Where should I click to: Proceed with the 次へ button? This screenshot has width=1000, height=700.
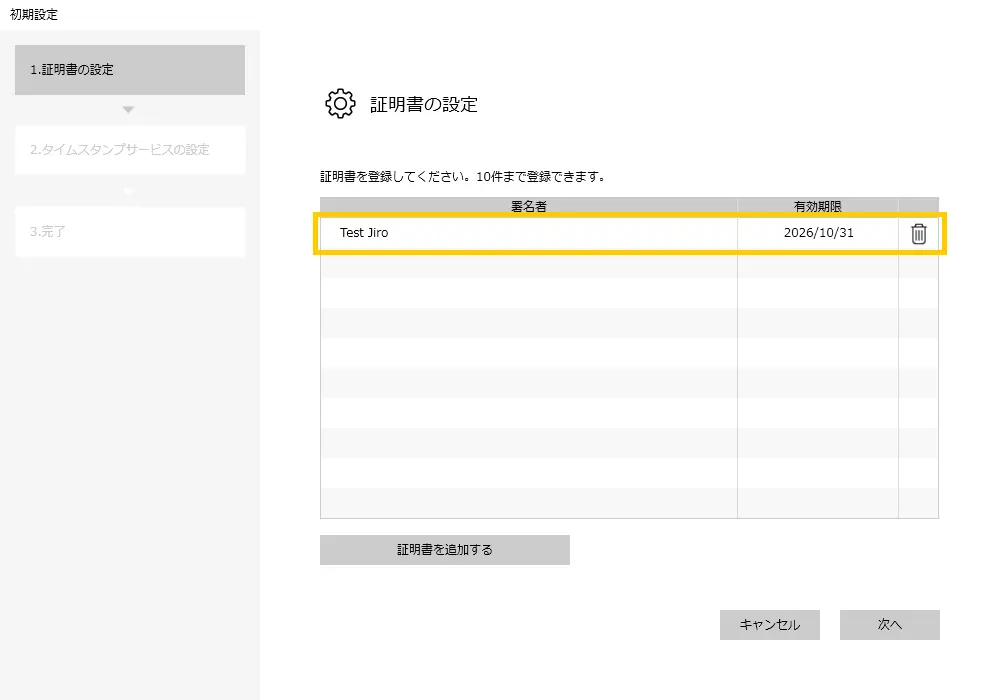point(889,625)
